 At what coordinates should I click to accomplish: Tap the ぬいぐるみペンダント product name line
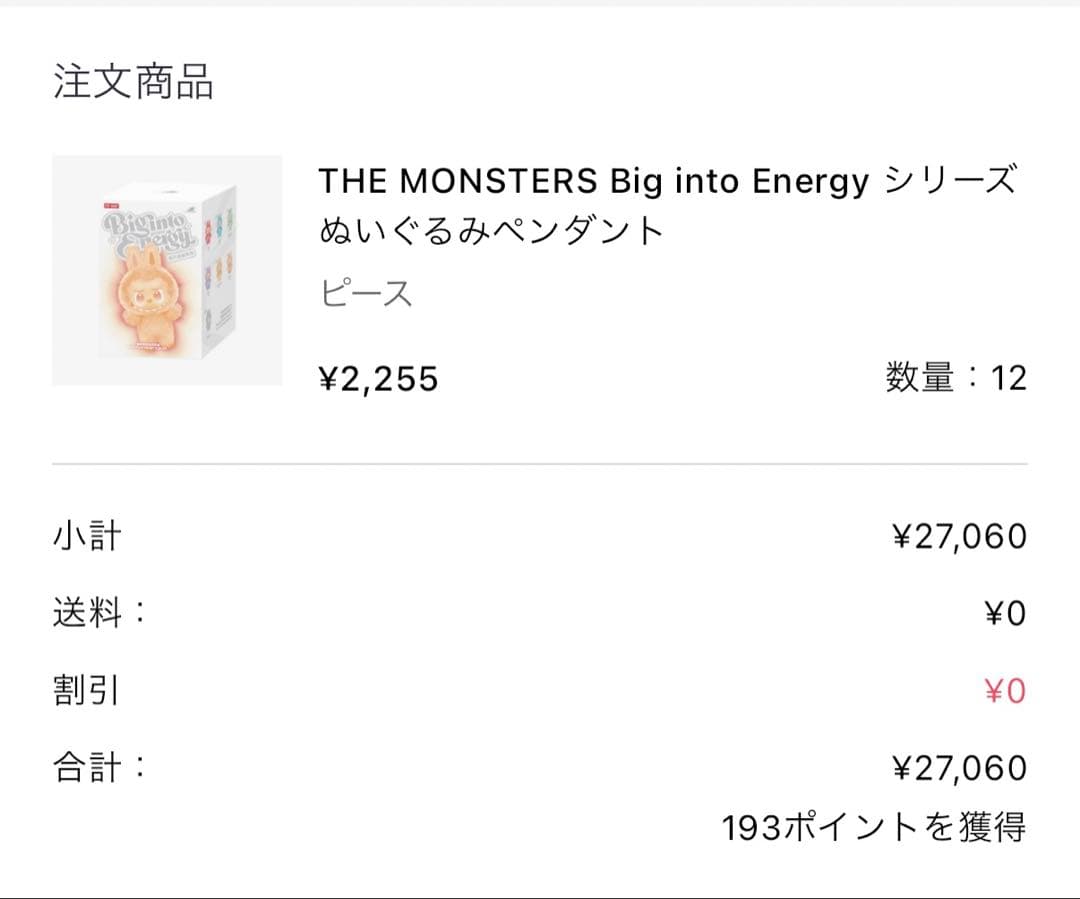point(491,232)
